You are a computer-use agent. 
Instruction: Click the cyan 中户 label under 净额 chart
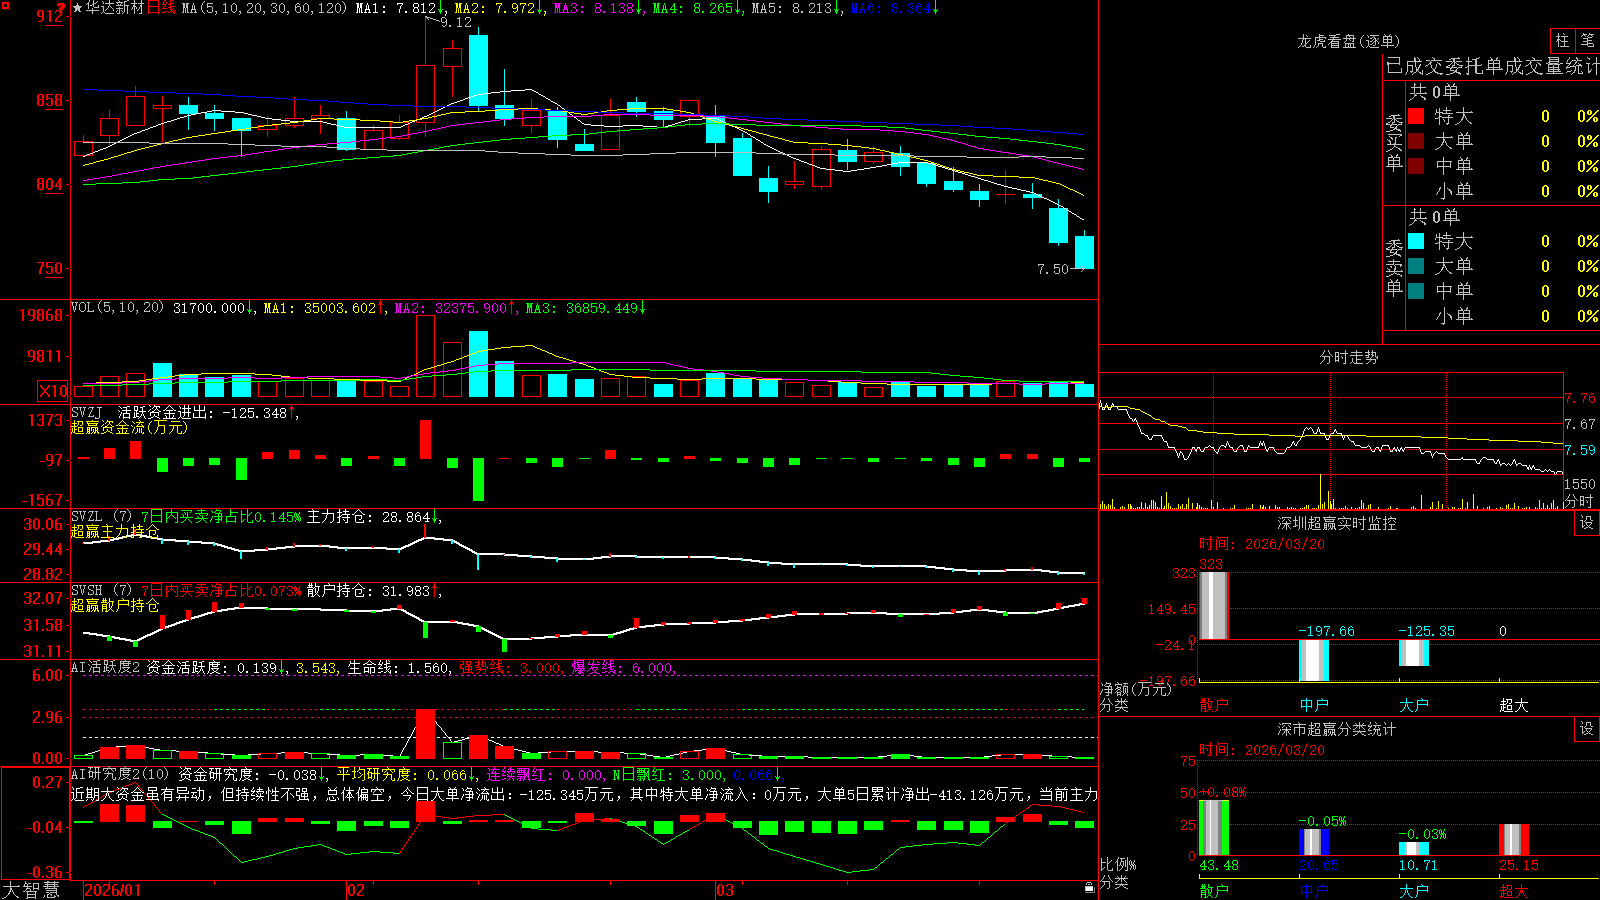[x=1314, y=705]
